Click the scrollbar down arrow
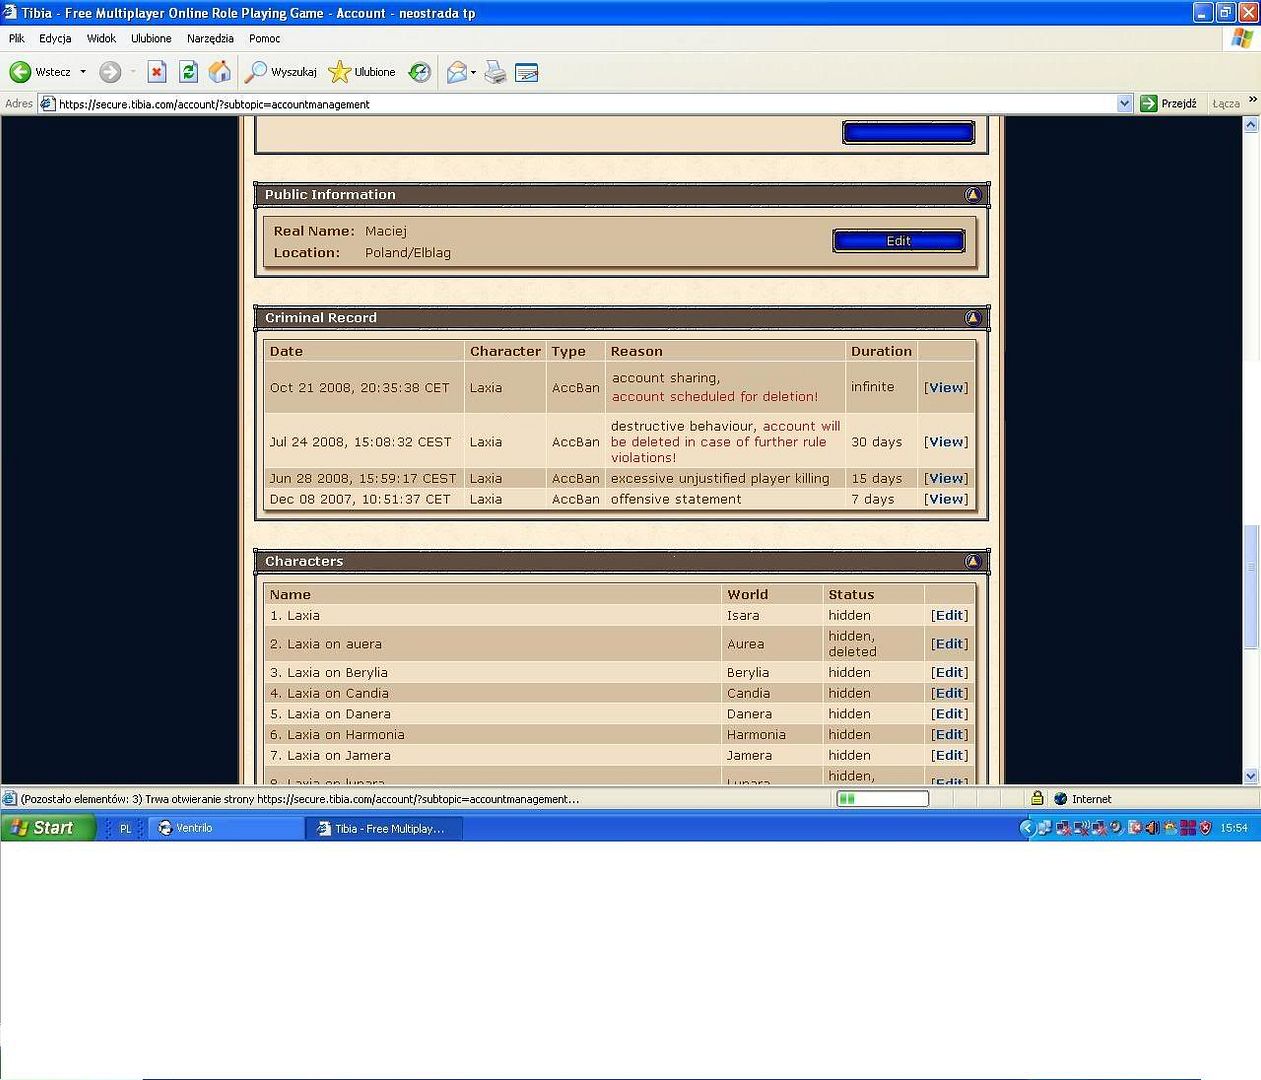The height and width of the screenshot is (1080, 1261). [x=1251, y=776]
